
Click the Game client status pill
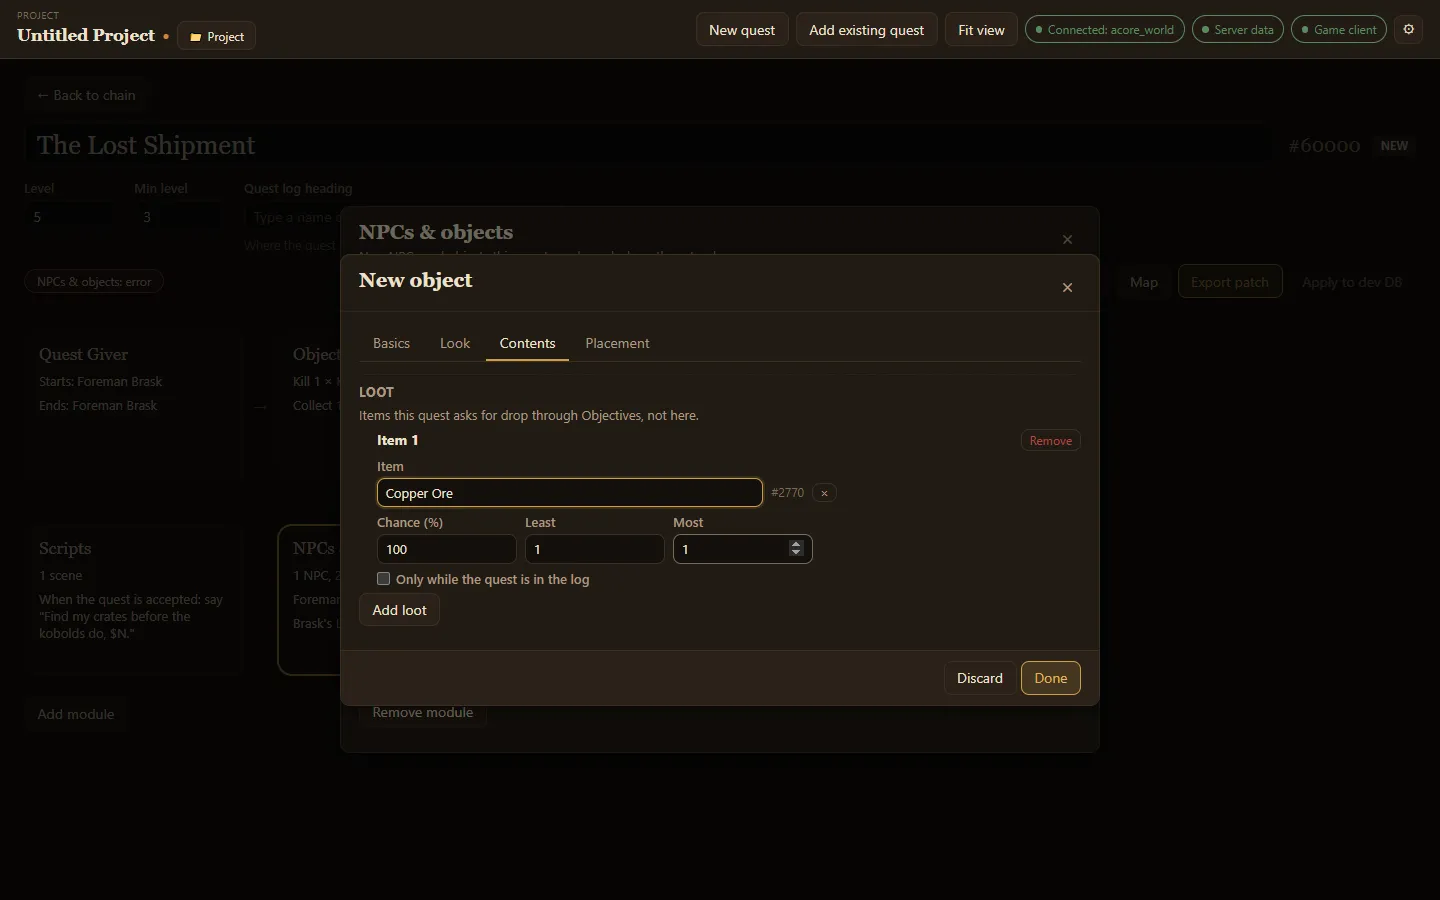(1339, 30)
